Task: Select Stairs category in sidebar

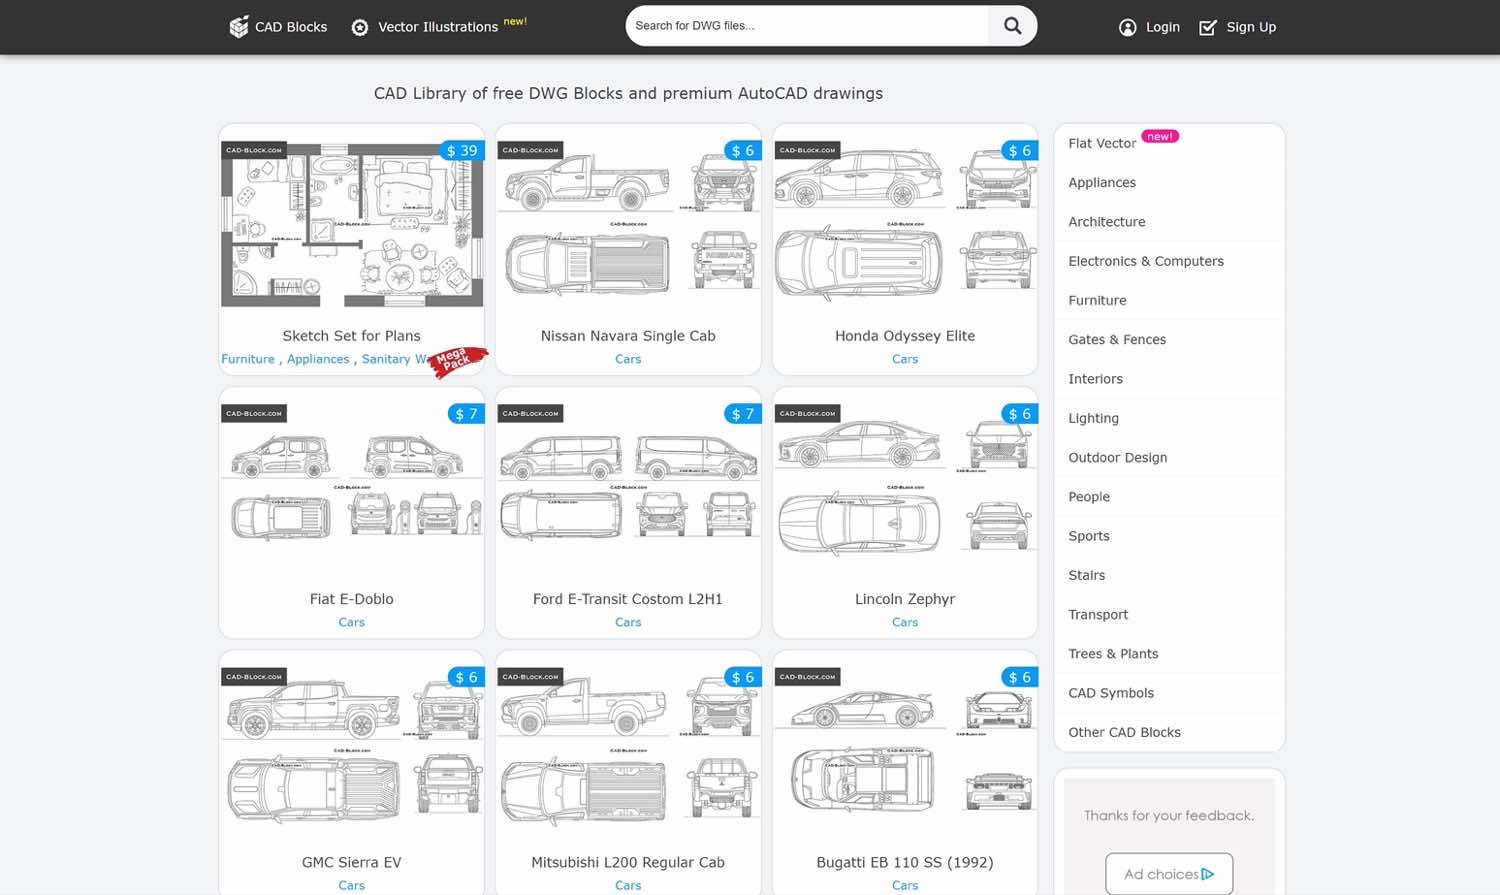Action: coord(1086,575)
